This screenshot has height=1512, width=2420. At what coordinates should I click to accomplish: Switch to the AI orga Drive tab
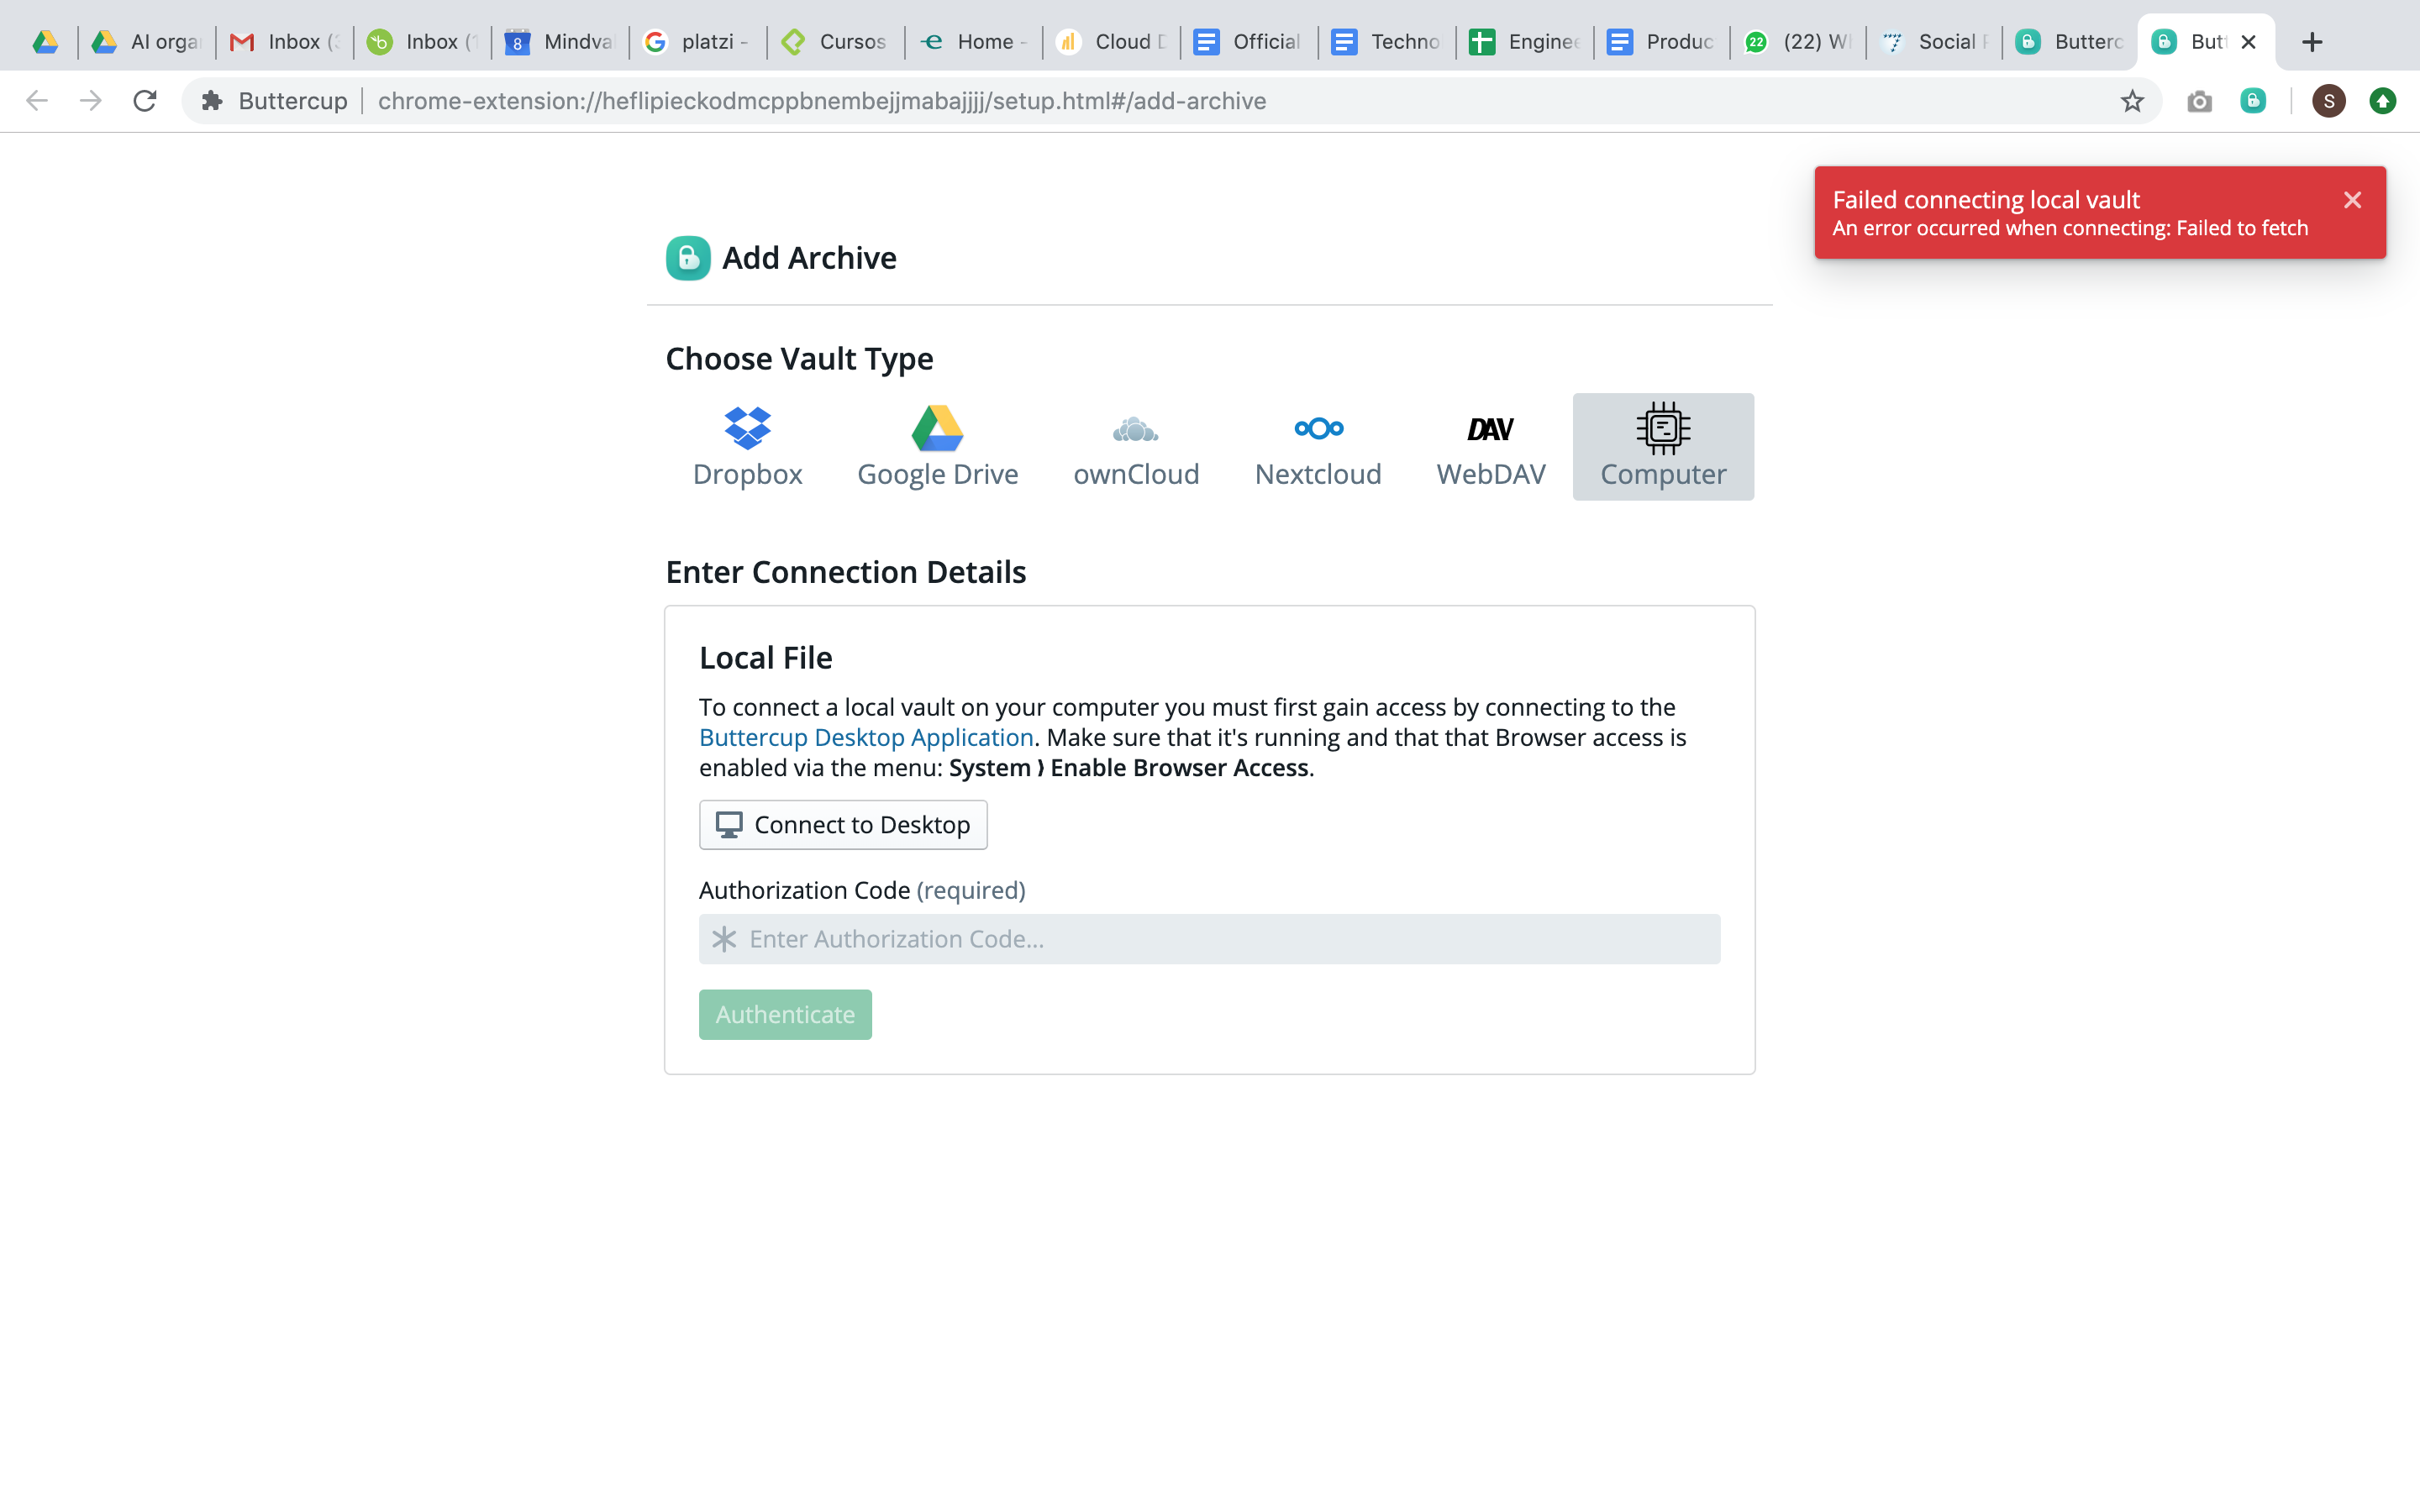tap(146, 42)
